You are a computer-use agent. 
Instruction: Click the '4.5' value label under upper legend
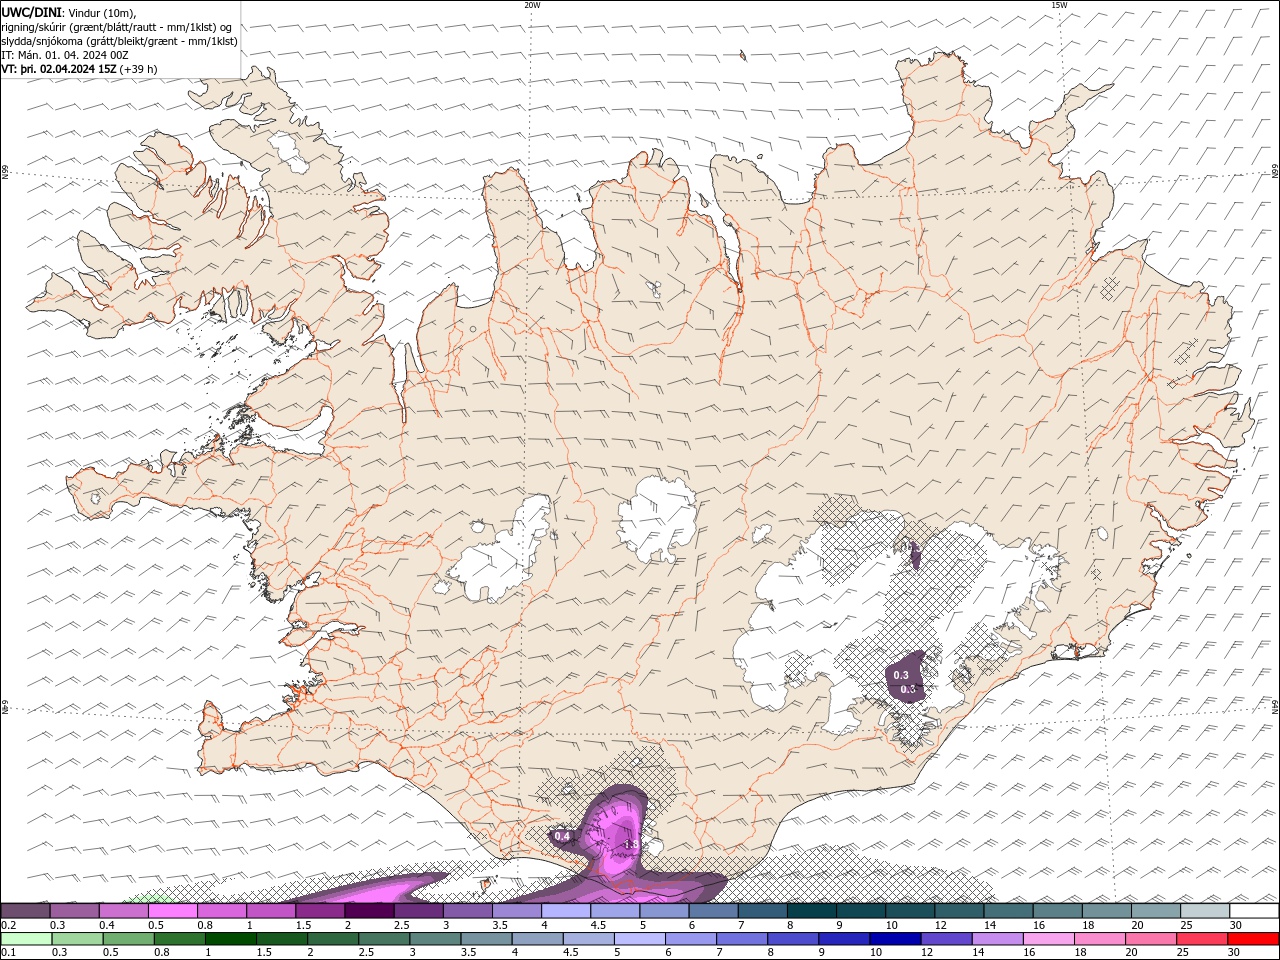[598, 925]
